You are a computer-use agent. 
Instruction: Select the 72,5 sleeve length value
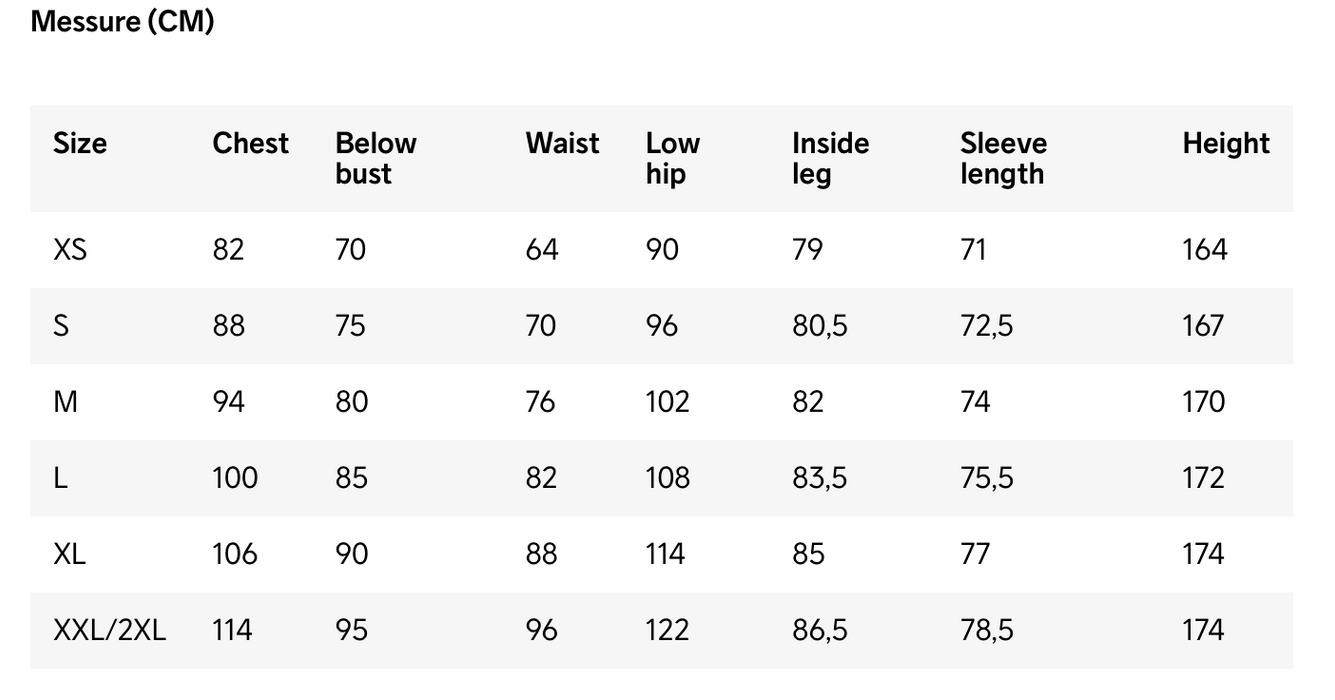[x=986, y=326]
